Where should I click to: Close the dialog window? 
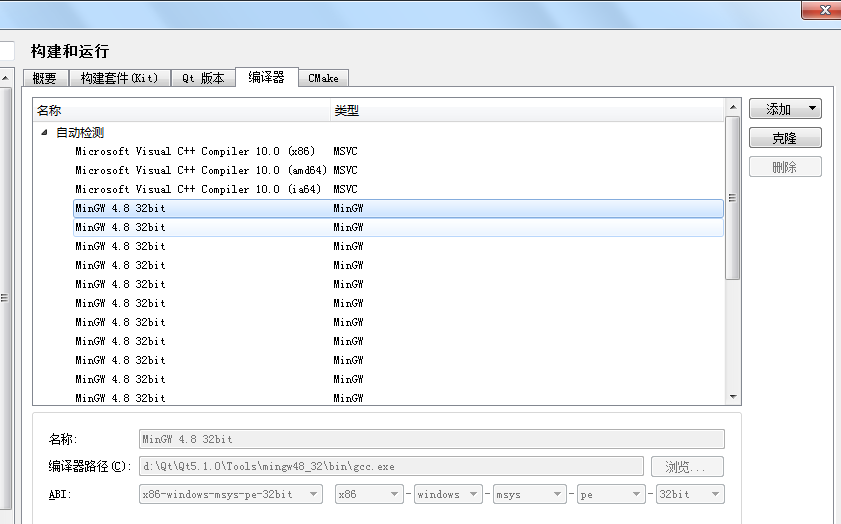click(x=824, y=9)
